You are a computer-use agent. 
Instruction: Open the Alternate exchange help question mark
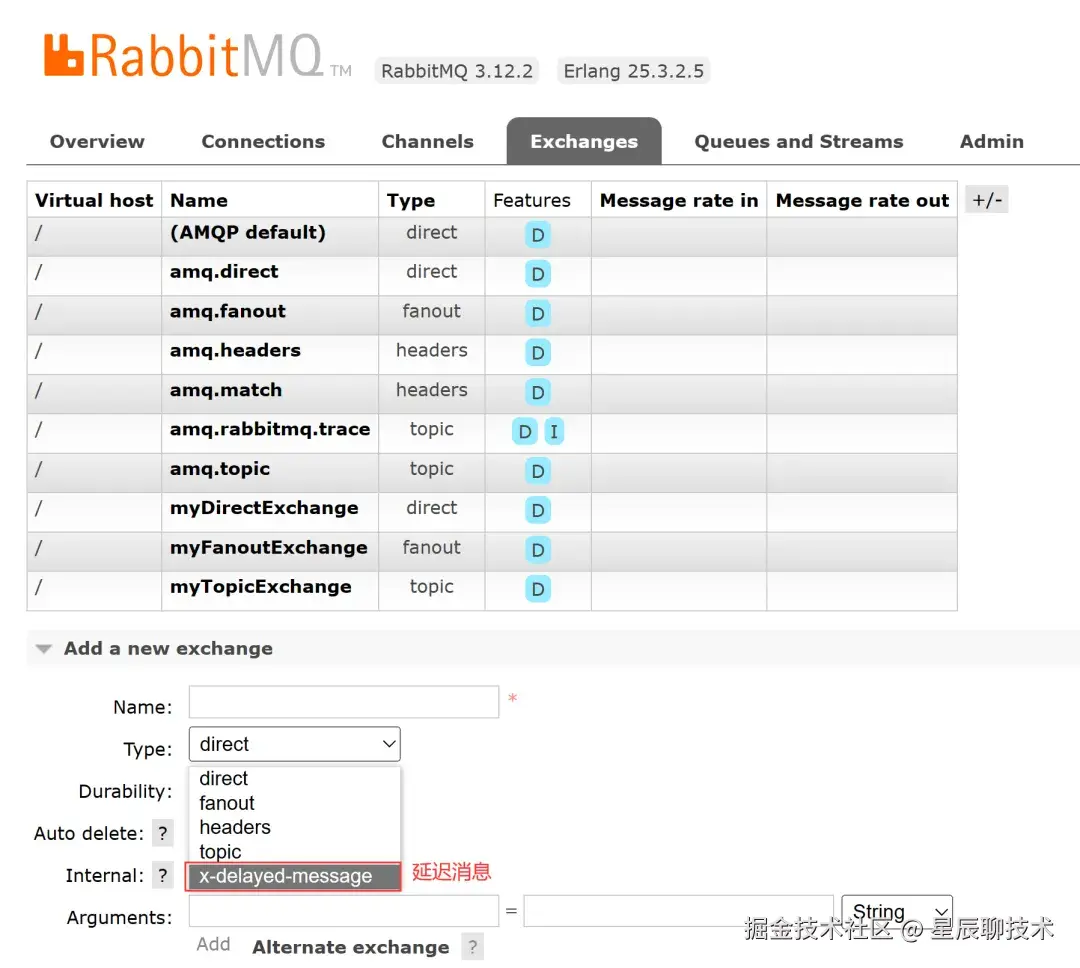coord(472,947)
